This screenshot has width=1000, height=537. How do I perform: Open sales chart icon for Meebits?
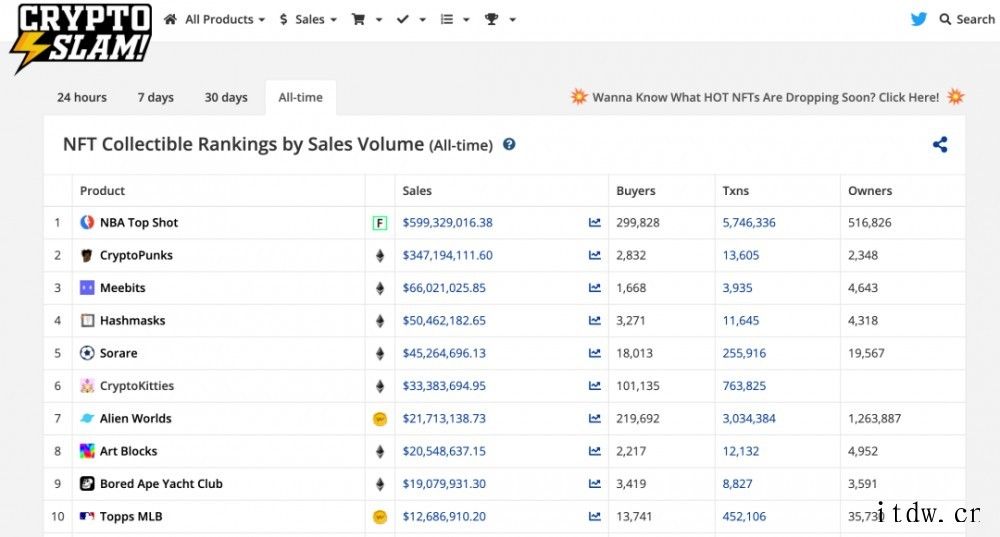[x=594, y=288]
